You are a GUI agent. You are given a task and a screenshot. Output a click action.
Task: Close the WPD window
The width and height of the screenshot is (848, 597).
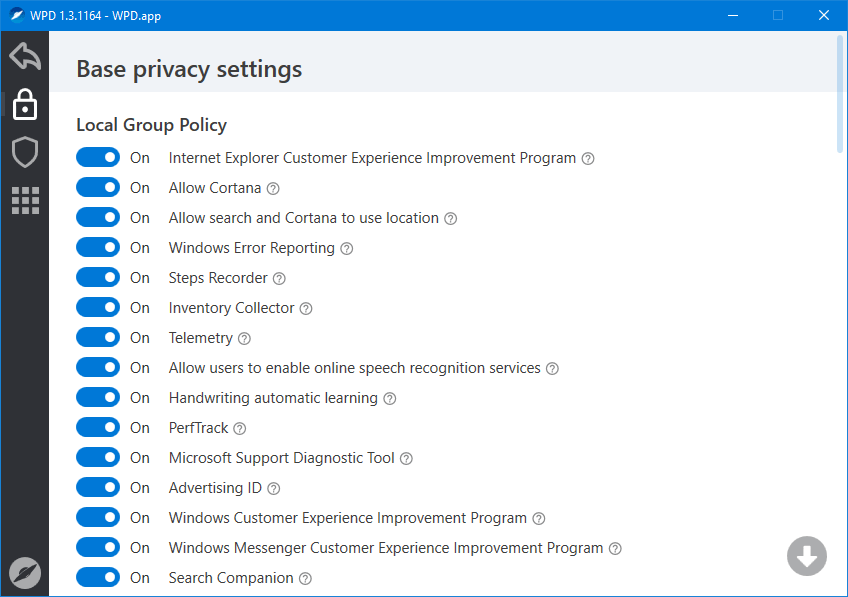pyautogui.click(x=824, y=15)
